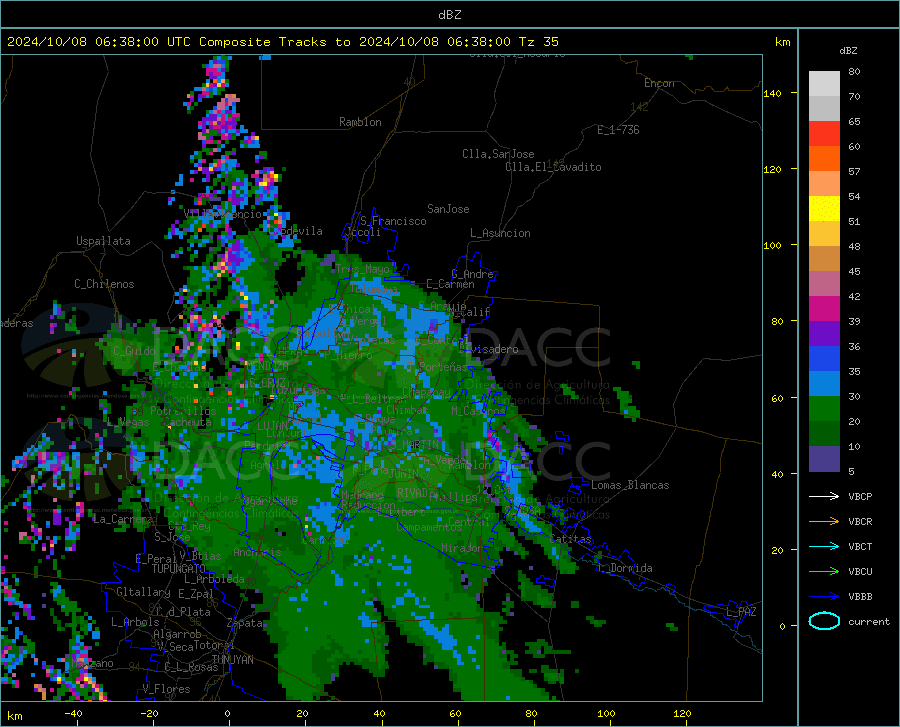This screenshot has width=900, height=727.
Task: Click the VBCU legend label
Action: pyautogui.click(x=860, y=572)
